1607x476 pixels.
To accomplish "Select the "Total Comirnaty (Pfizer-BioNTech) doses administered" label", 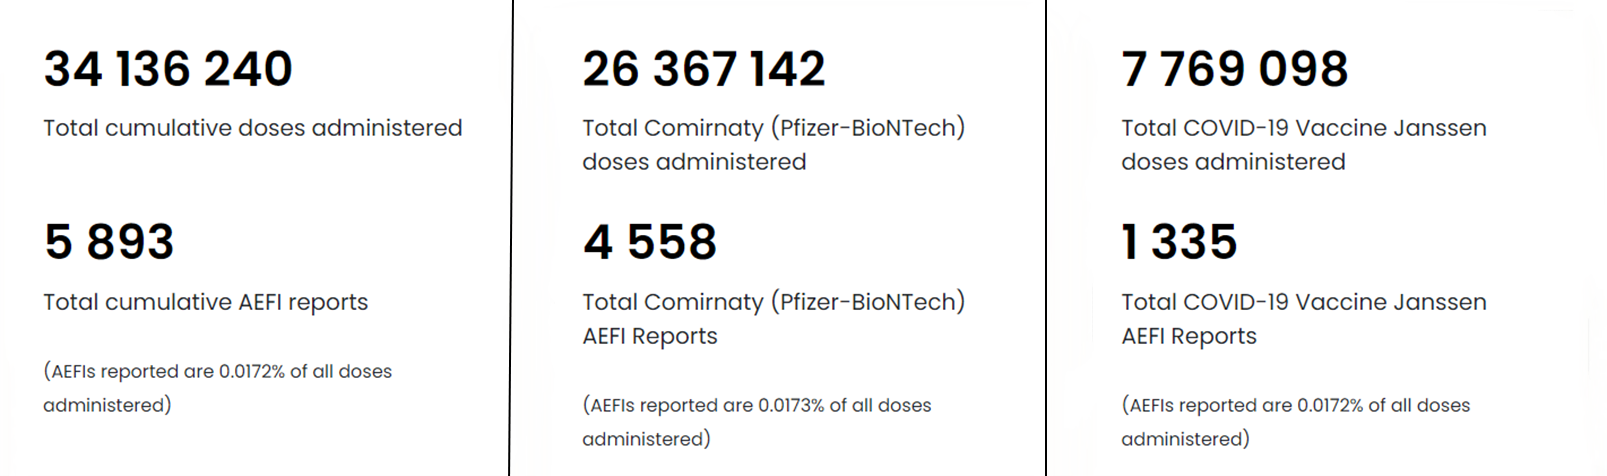I will pos(773,145).
